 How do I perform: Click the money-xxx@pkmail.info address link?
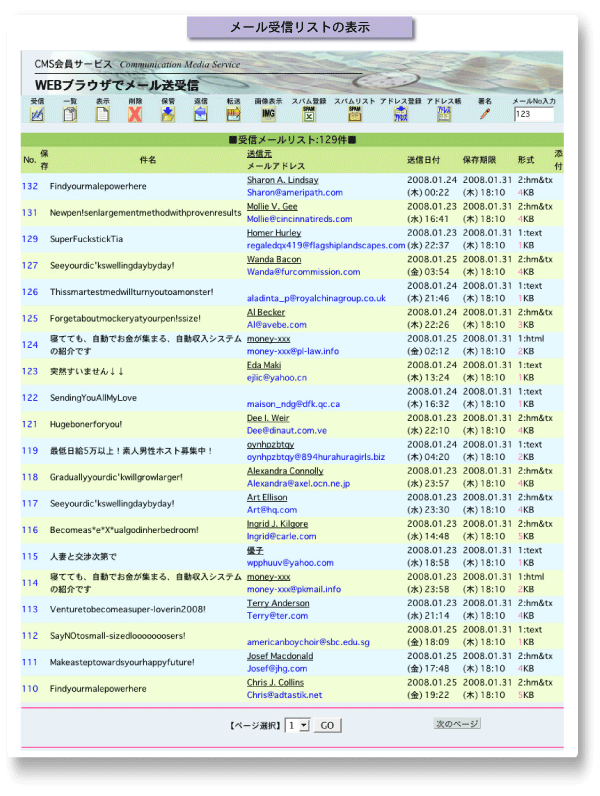click(x=294, y=589)
